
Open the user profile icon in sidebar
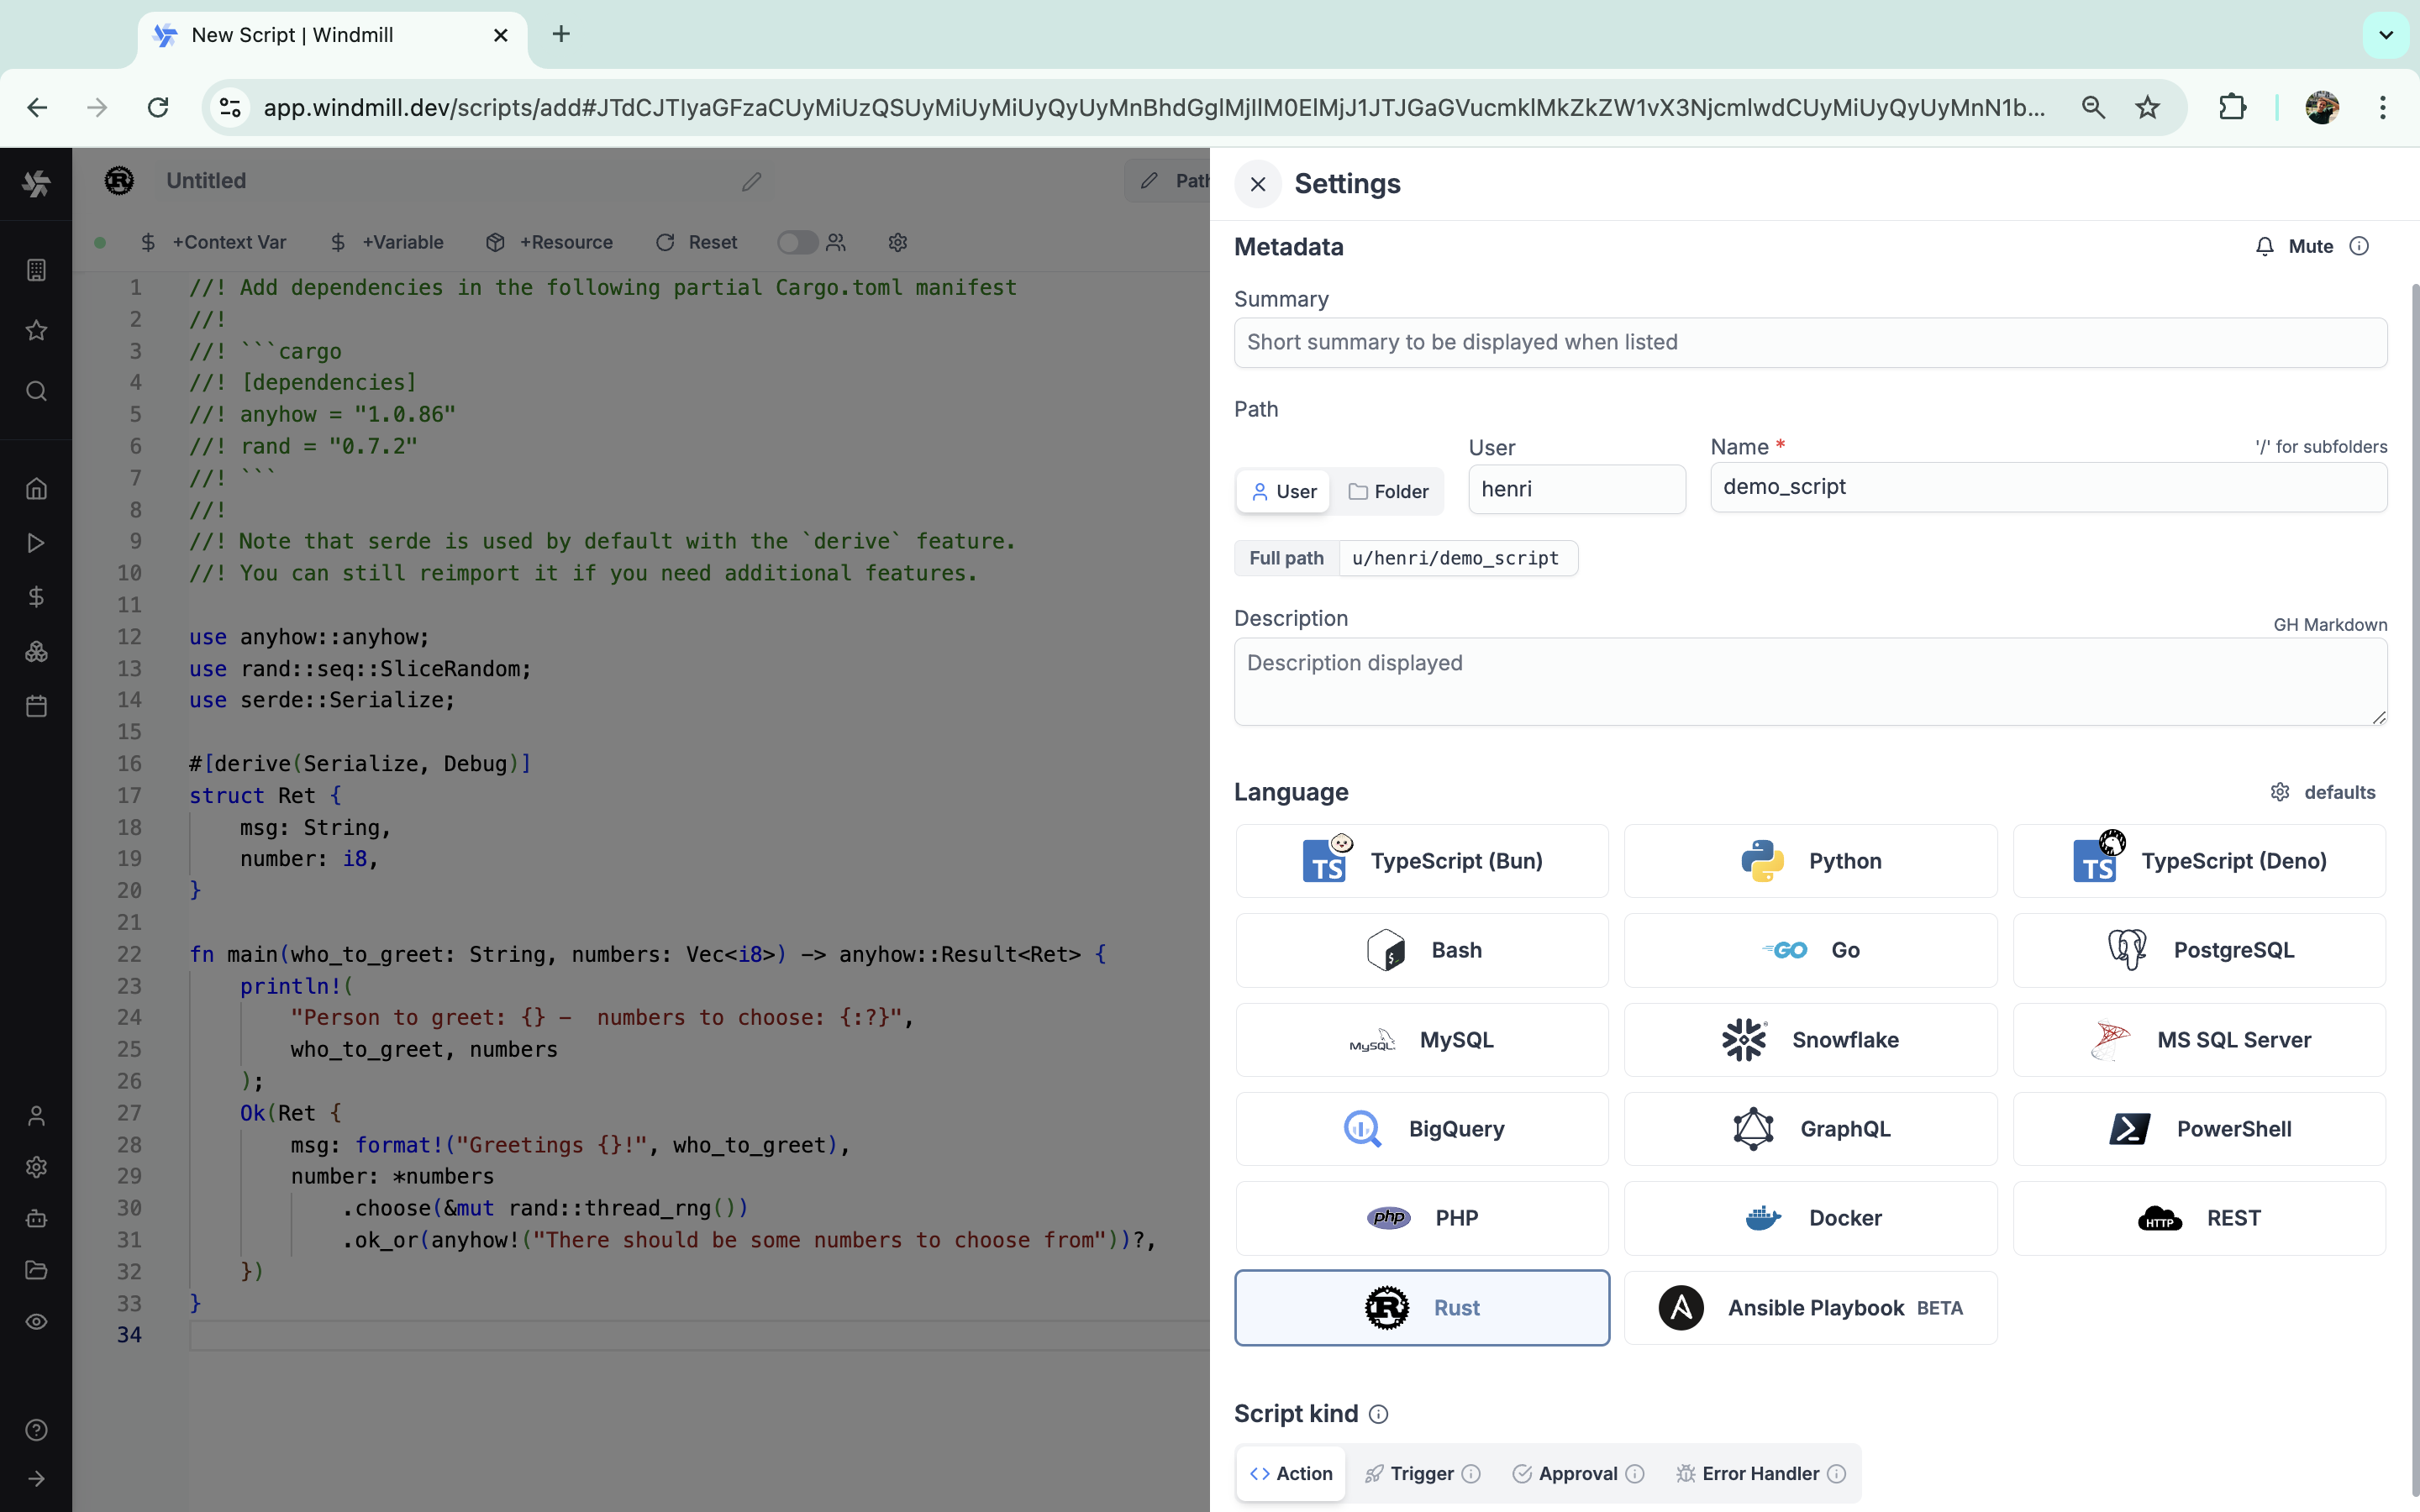[36, 1116]
